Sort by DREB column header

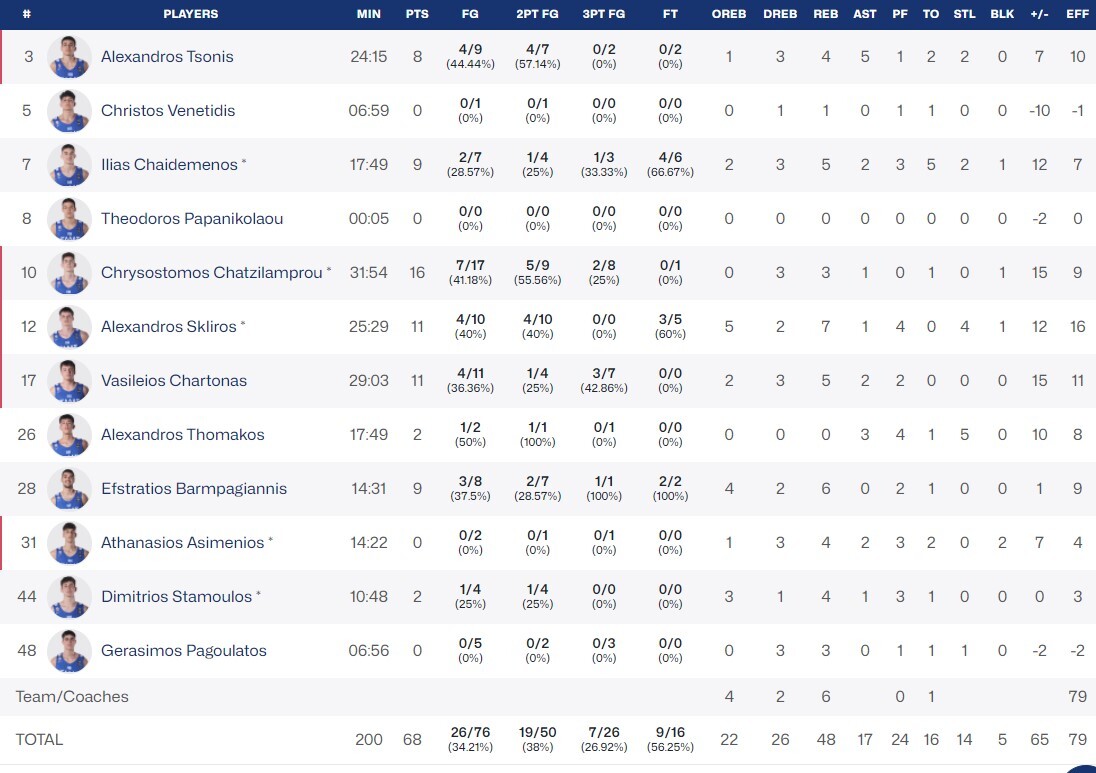[x=780, y=14]
